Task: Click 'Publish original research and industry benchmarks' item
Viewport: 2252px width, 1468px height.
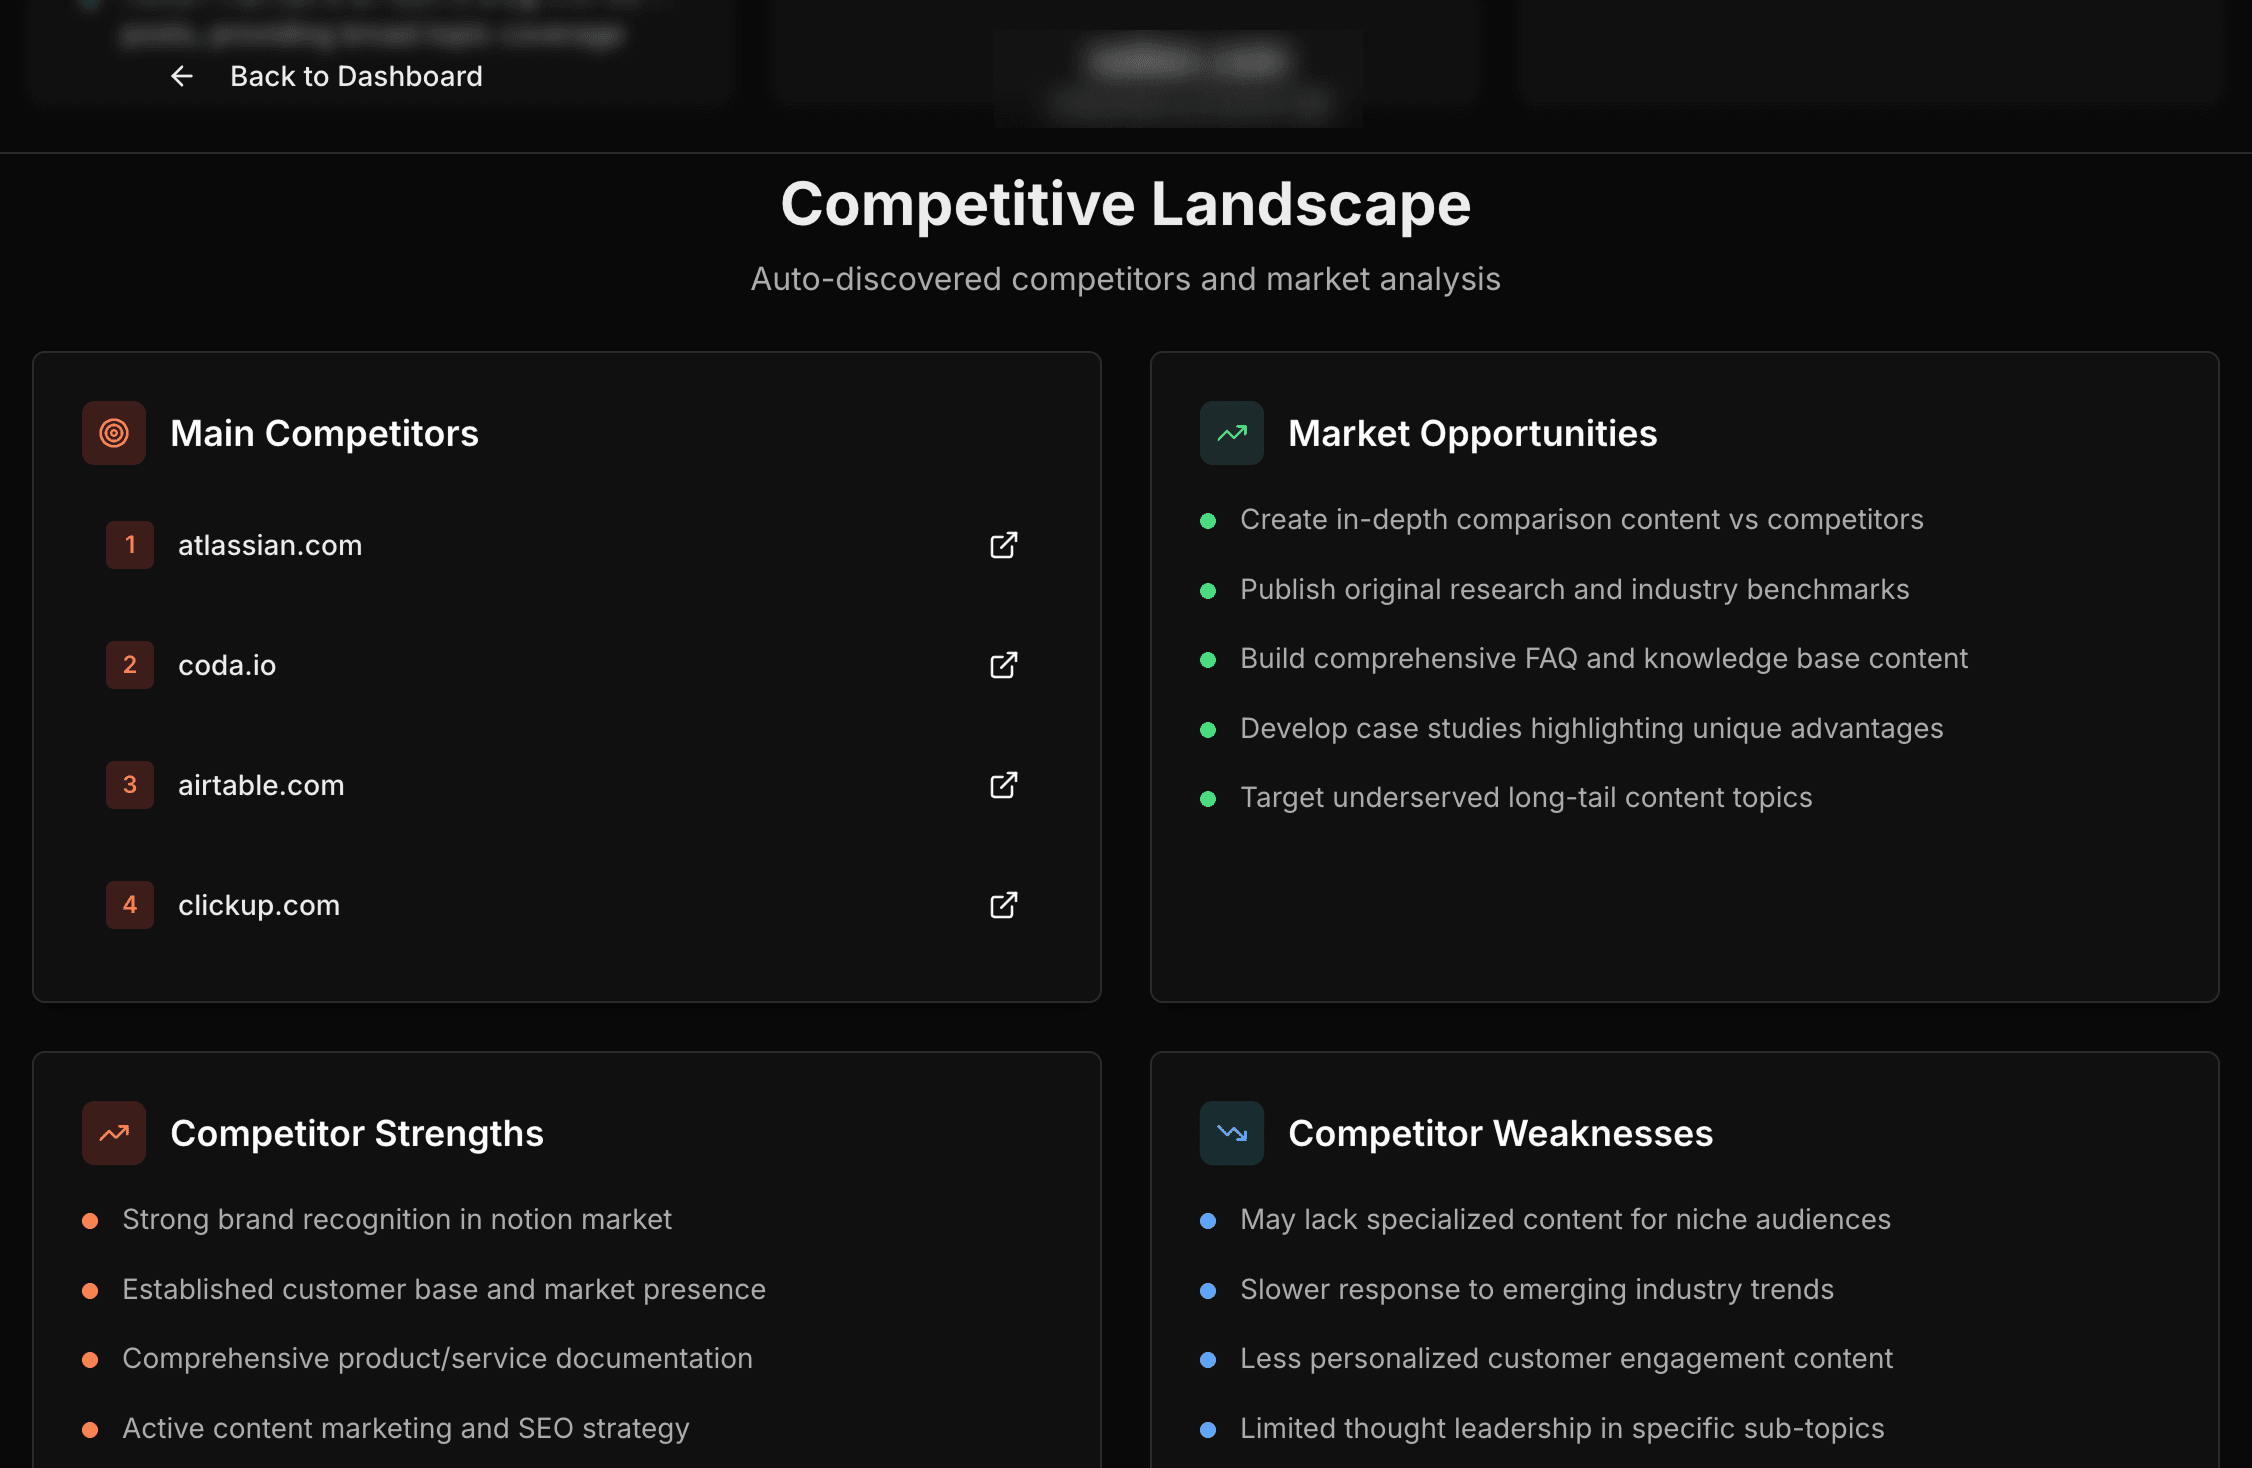Action: click(x=1574, y=589)
